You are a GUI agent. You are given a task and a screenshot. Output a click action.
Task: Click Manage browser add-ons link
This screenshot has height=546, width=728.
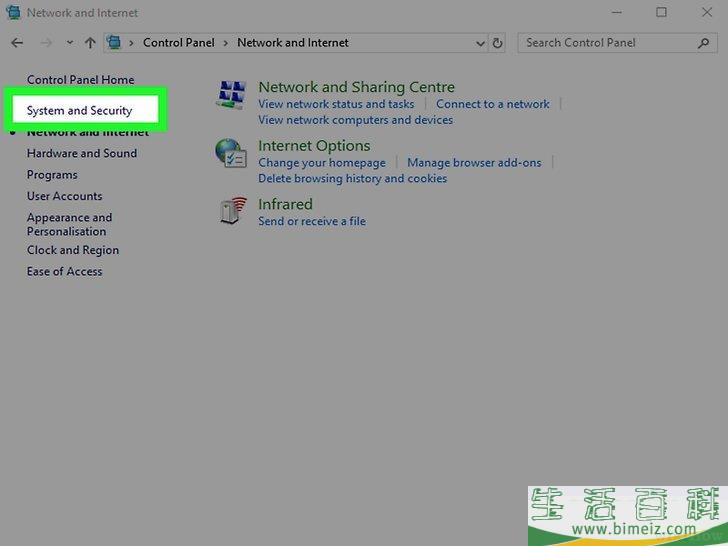[474, 162]
